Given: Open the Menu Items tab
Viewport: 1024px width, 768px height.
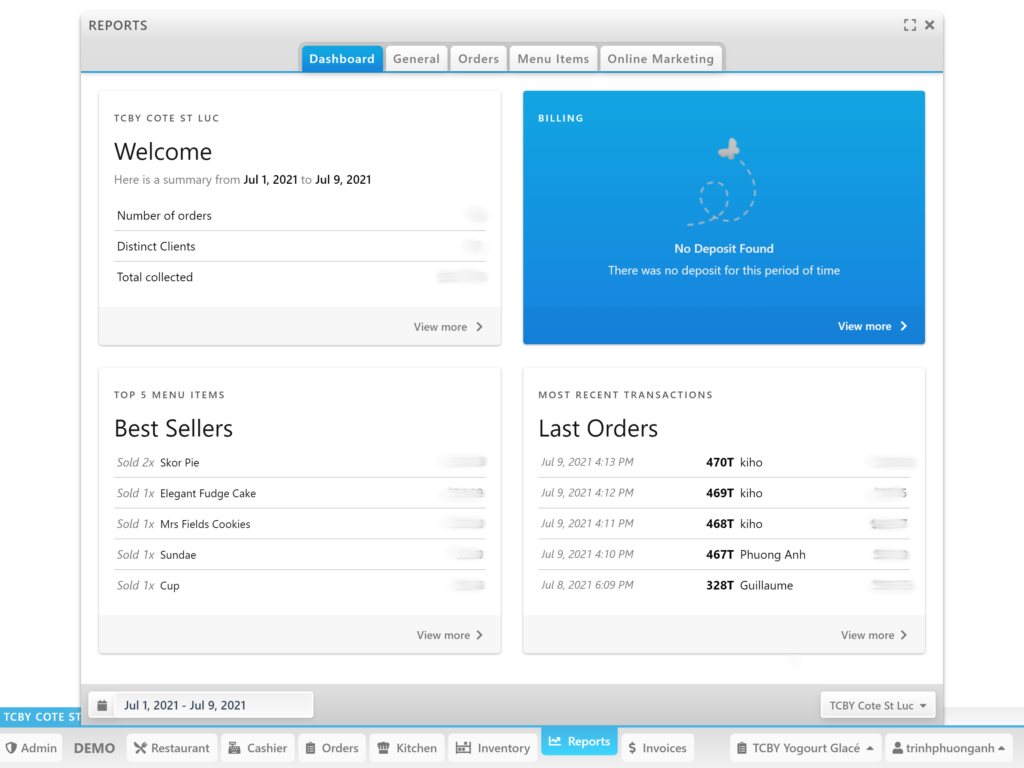Looking at the screenshot, I should click(553, 59).
